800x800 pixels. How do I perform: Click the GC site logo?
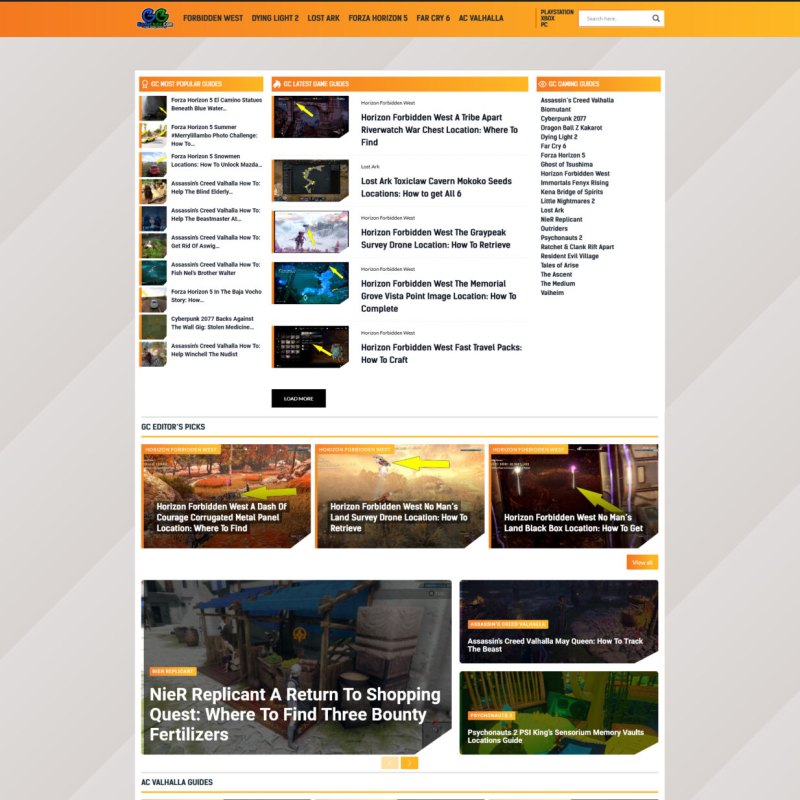(x=155, y=18)
